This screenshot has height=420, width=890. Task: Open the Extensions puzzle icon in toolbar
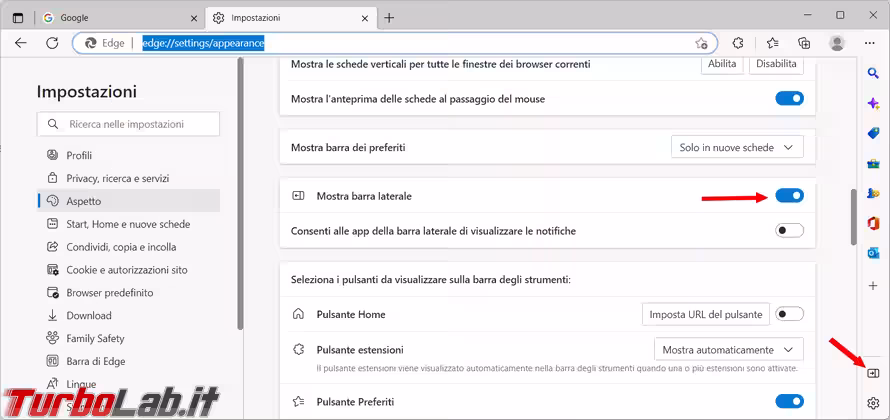point(738,43)
